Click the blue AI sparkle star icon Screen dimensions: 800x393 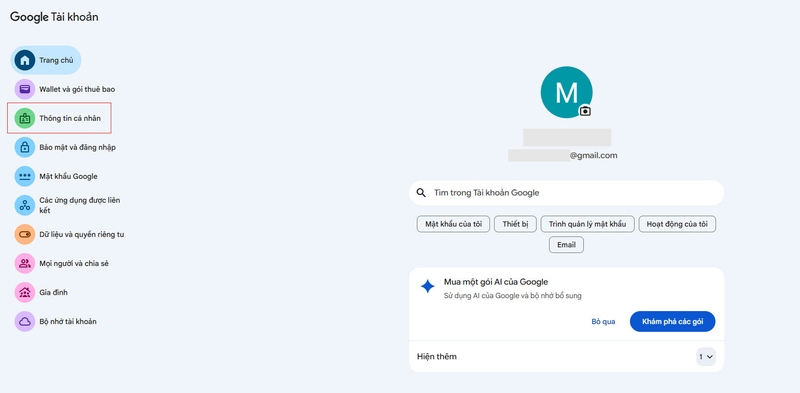[x=428, y=286]
